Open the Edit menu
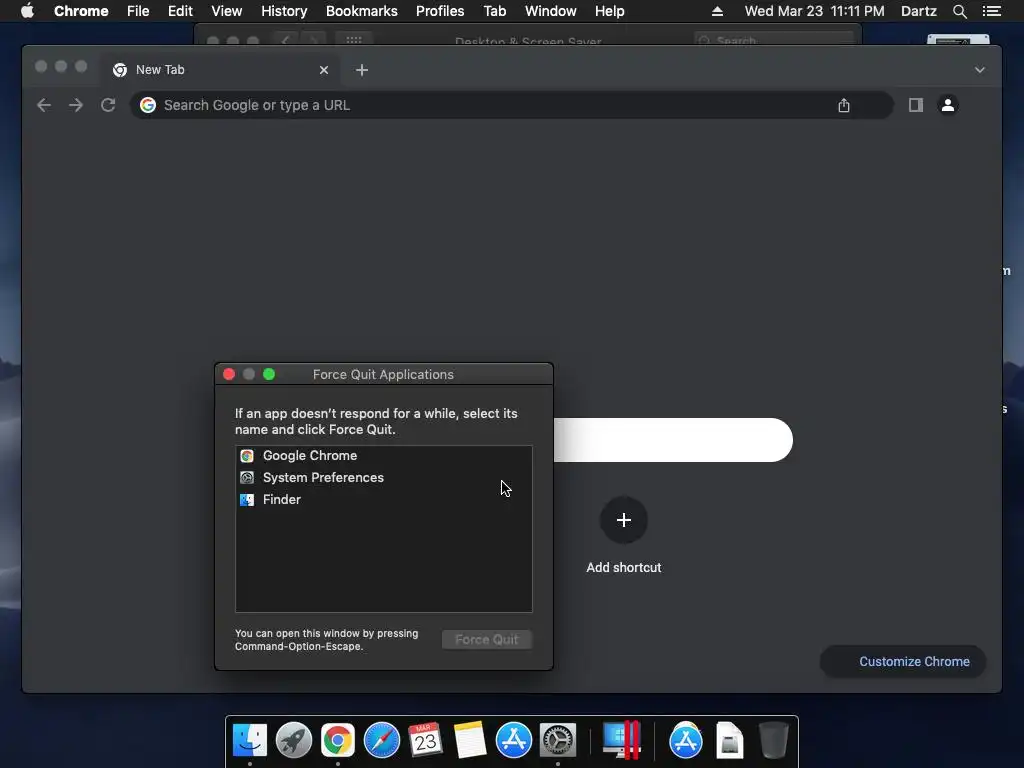The image size is (1024, 768). coord(180,11)
